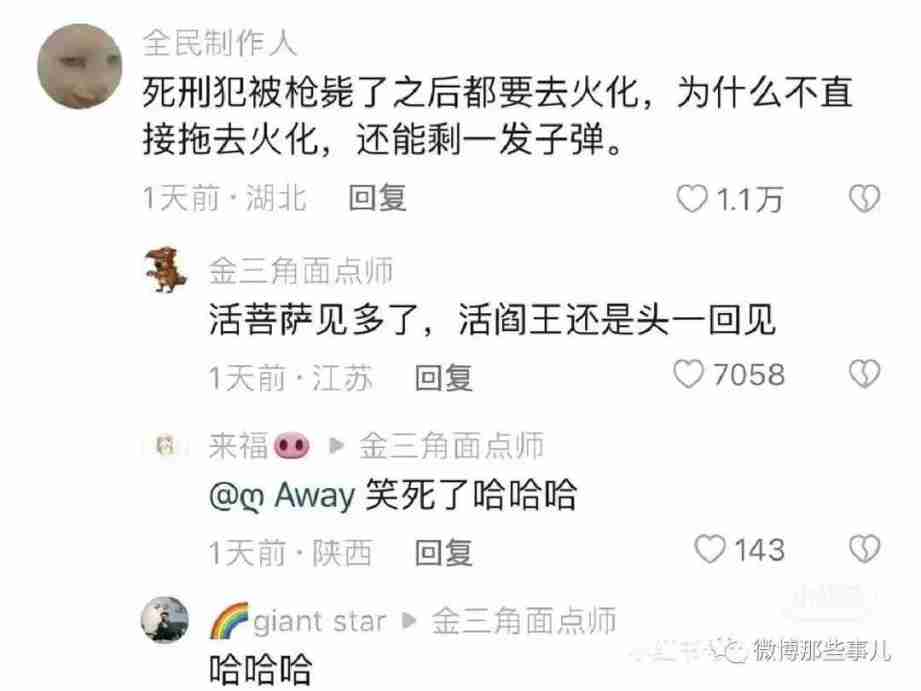Like 金三角面点师's reply with 7058 likes
Screen dimensions: 921x691
click(x=688, y=374)
